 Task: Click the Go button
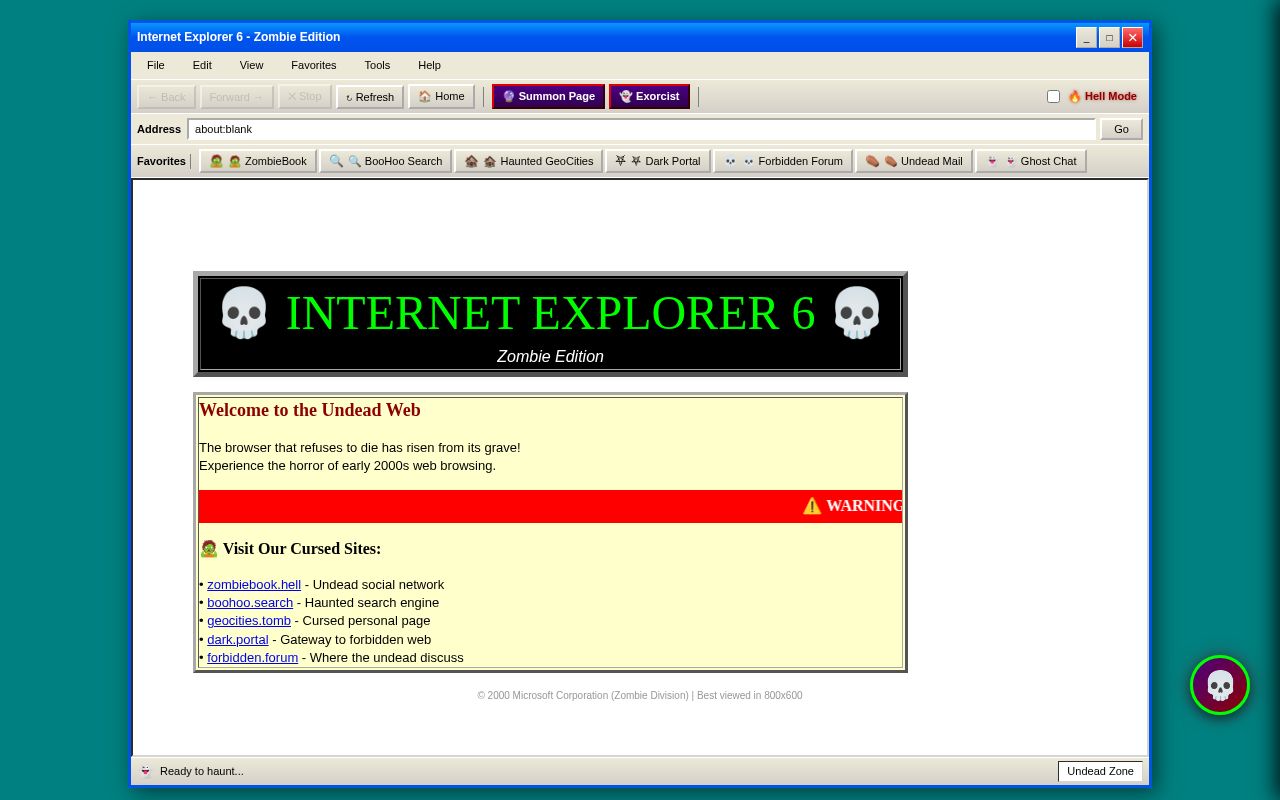tap(1121, 129)
